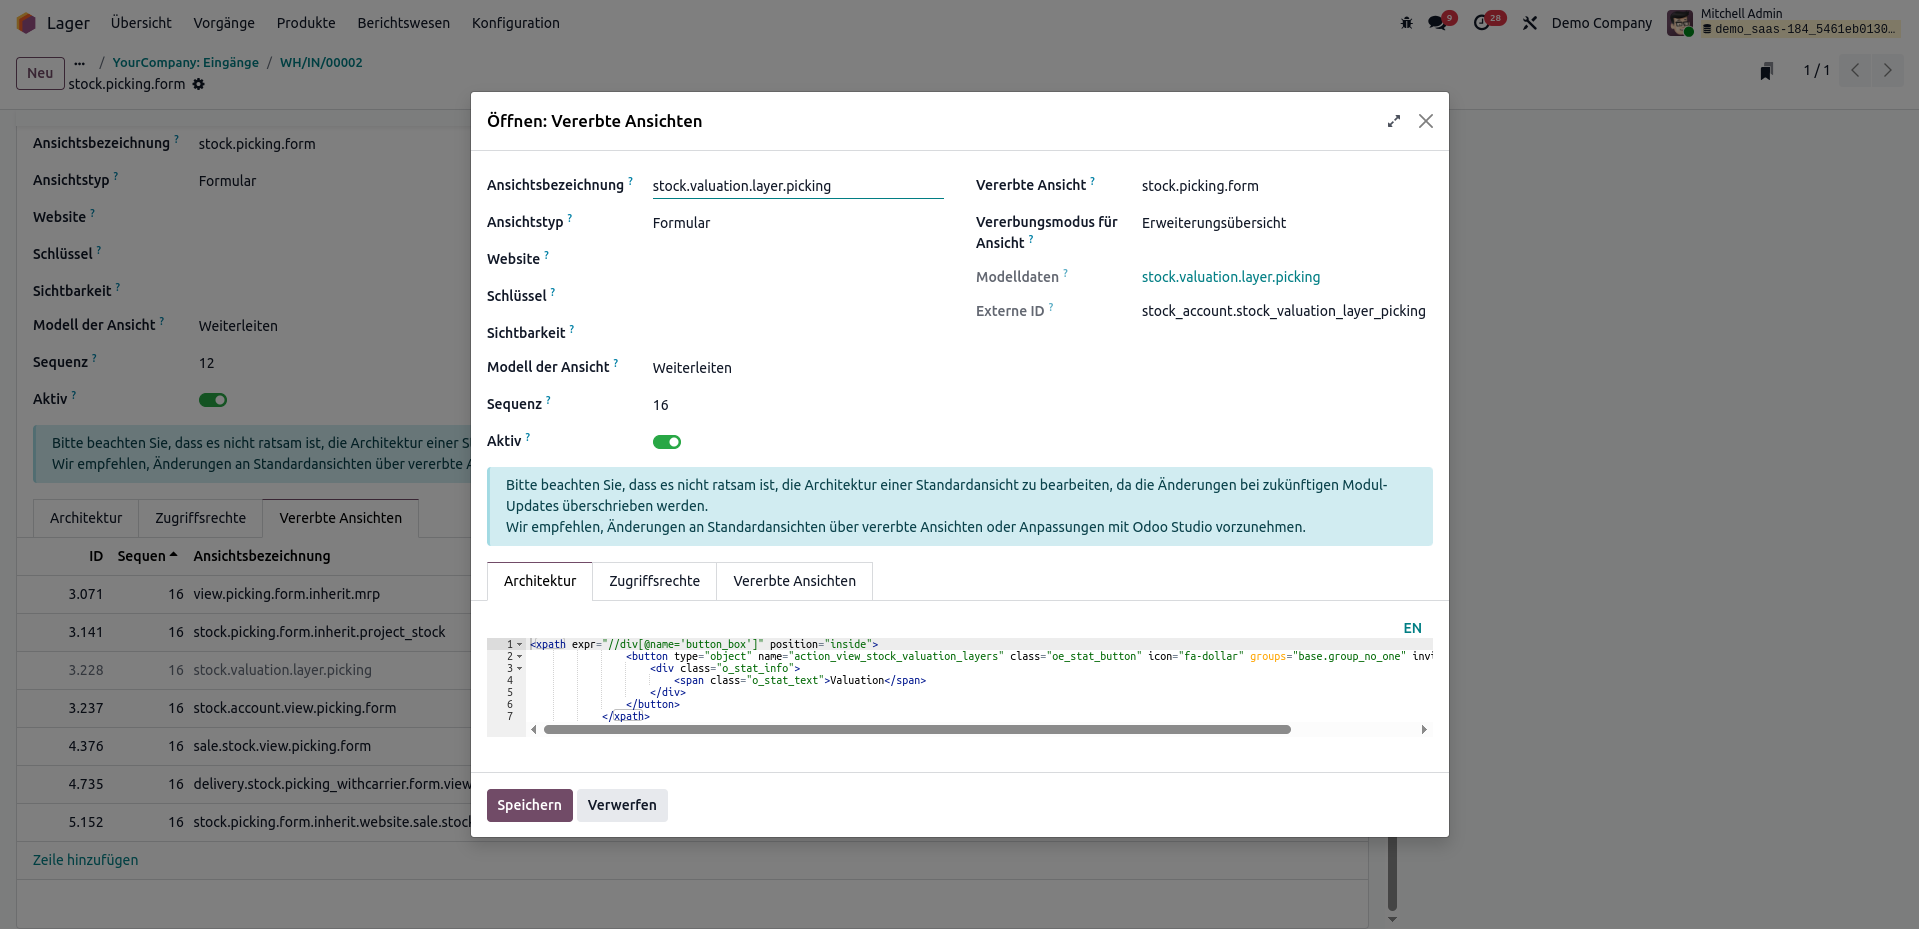The height and width of the screenshot is (929, 1919).
Task: Click the Speichern button
Action: point(529,805)
